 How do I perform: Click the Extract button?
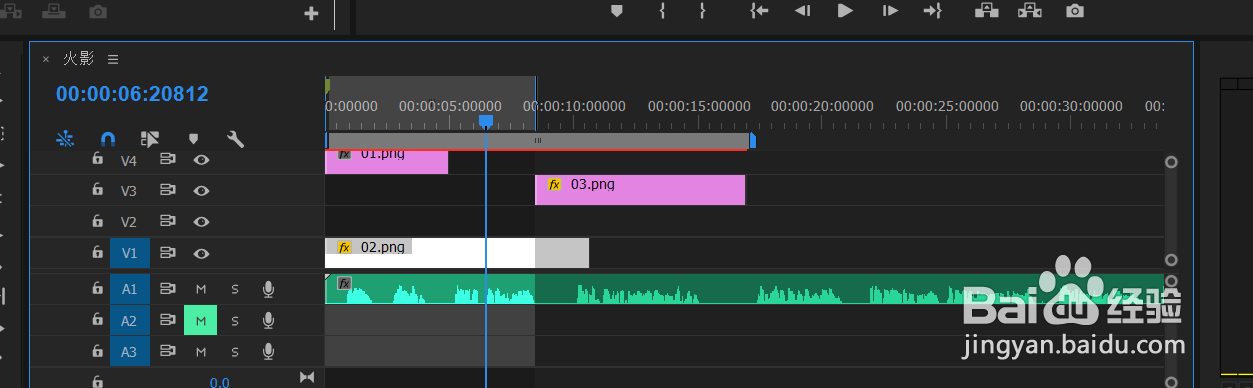click(x=1030, y=11)
